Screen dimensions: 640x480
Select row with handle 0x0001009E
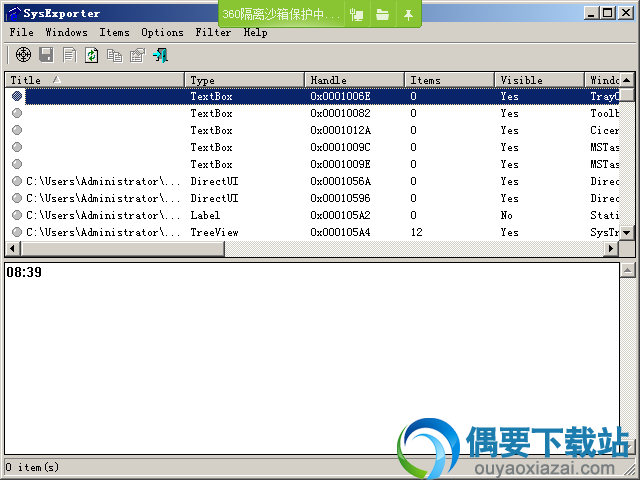312,164
